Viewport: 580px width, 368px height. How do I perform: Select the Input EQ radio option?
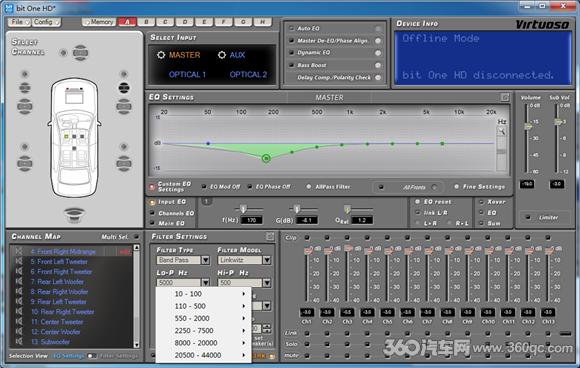point(152,202)
